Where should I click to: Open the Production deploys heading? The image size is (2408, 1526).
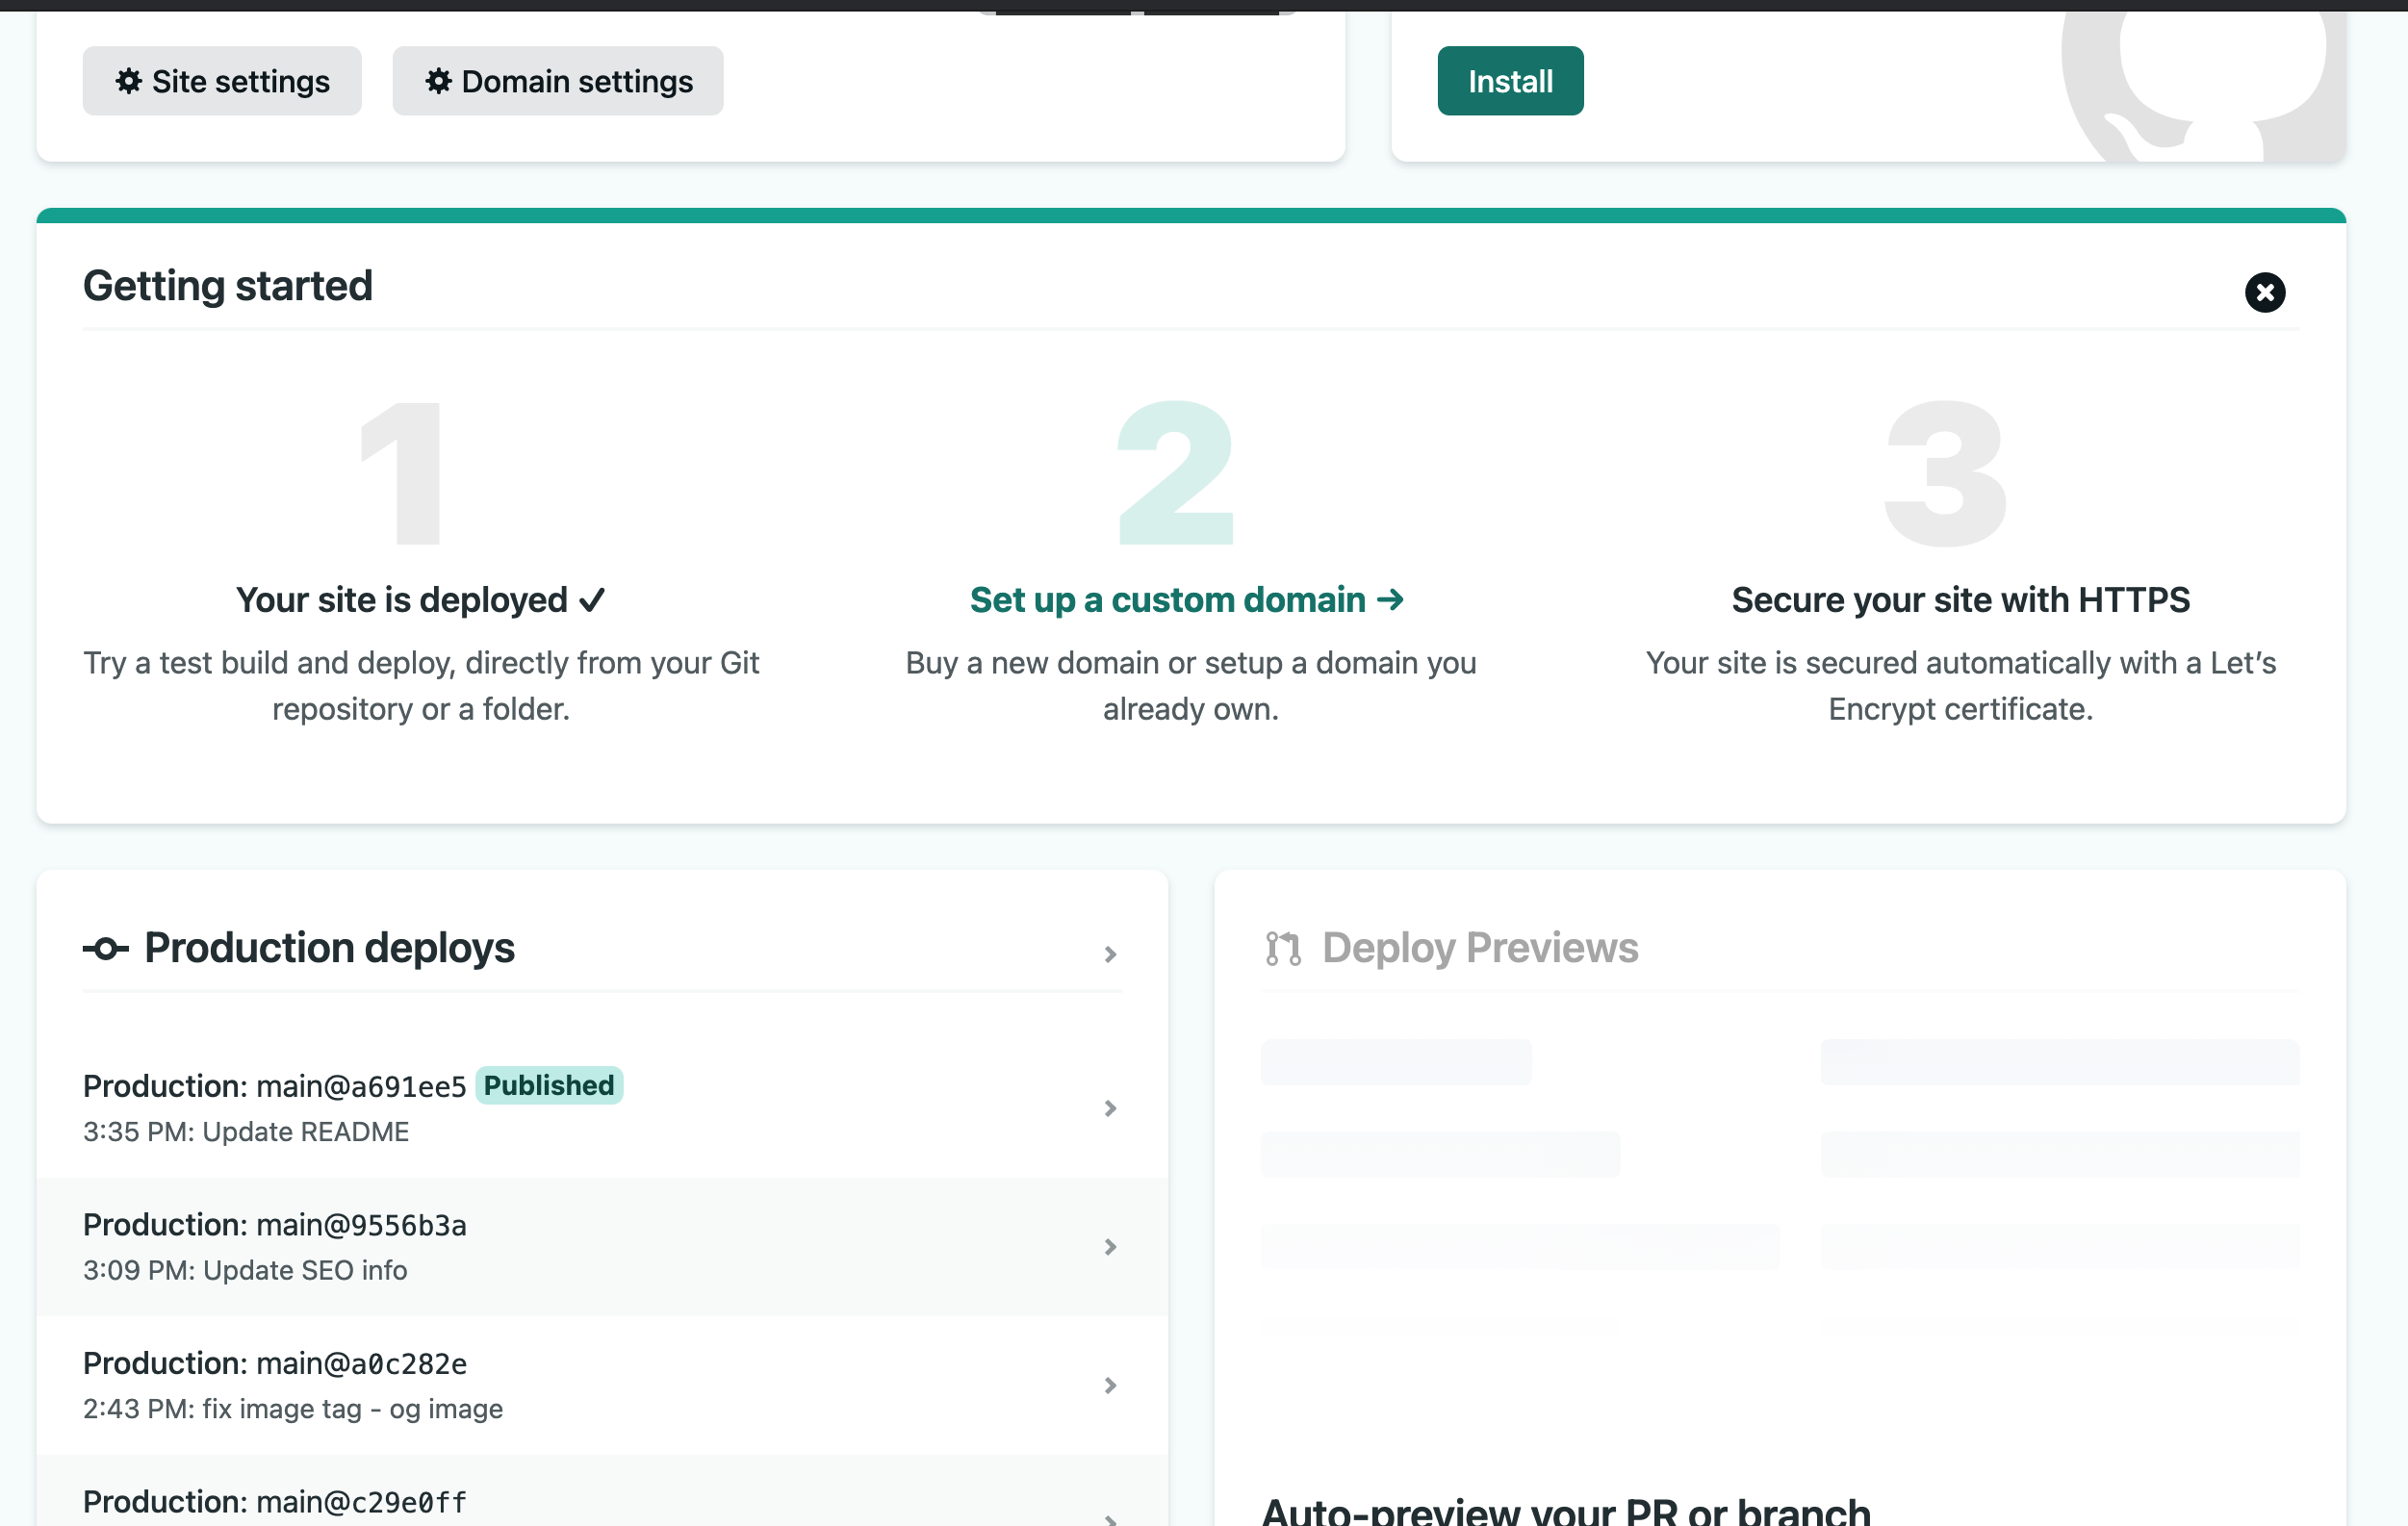[329, 948]
